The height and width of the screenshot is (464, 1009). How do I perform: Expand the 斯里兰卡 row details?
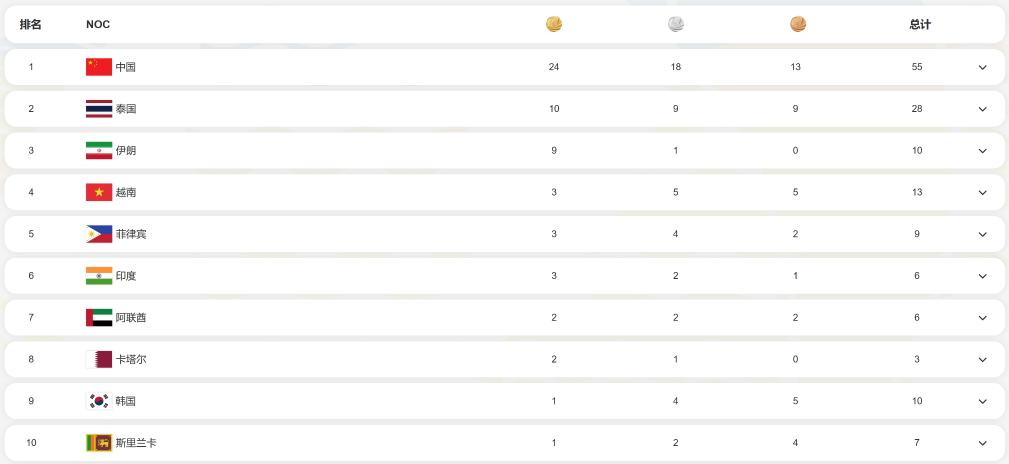982,443
